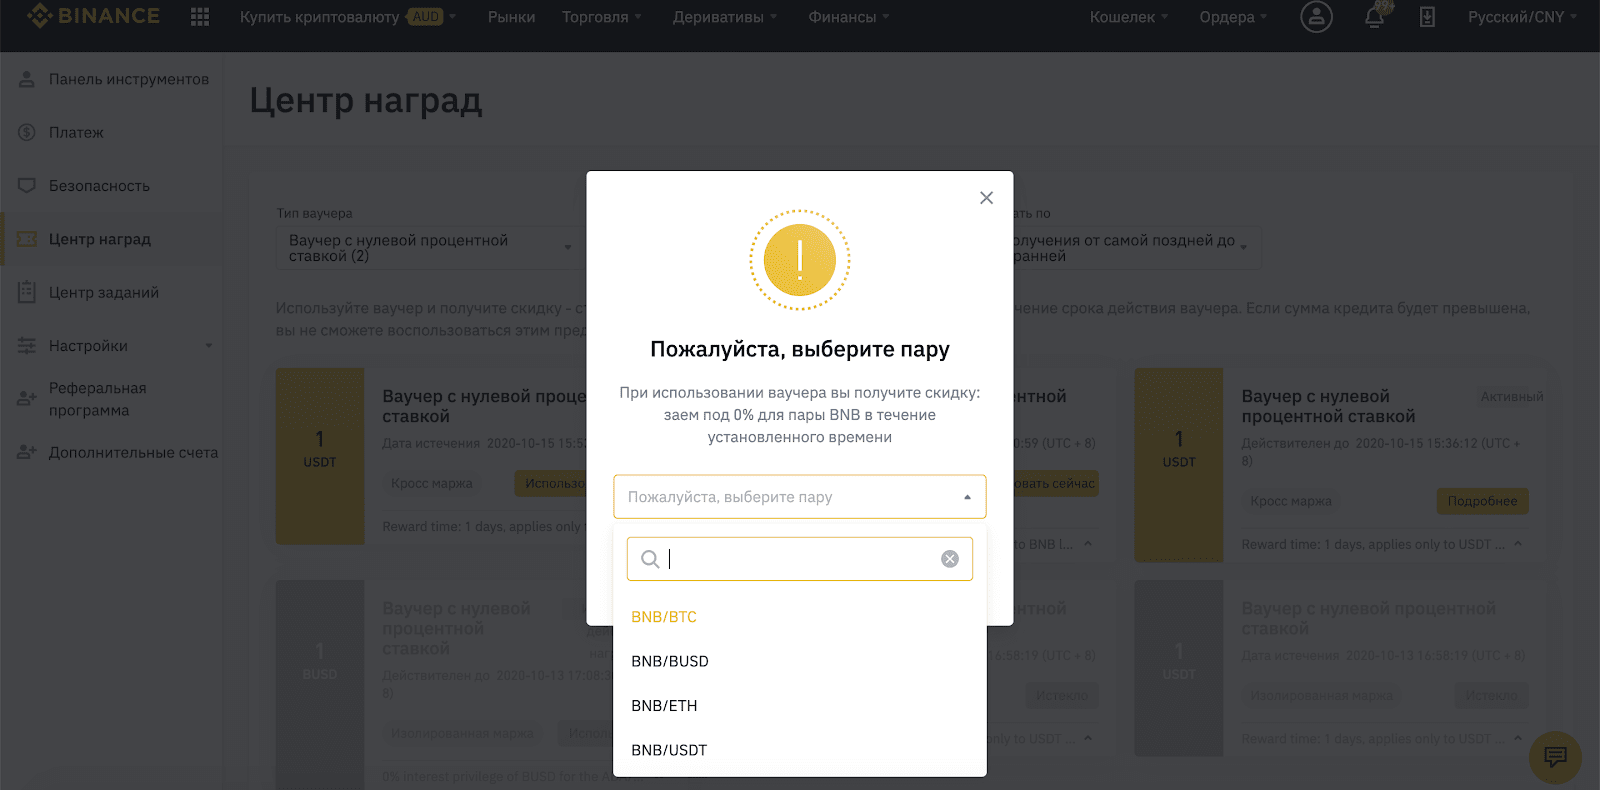Close the pair selection dialog

coord(986,198)
